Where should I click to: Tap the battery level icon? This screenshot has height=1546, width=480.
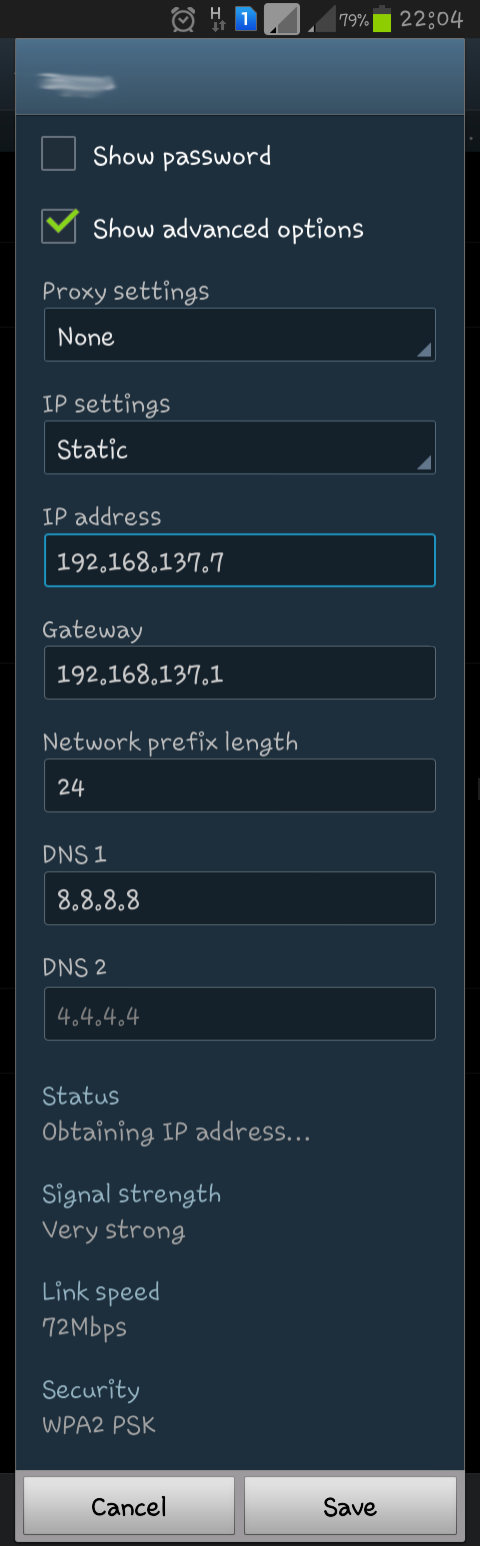point(381,19)
